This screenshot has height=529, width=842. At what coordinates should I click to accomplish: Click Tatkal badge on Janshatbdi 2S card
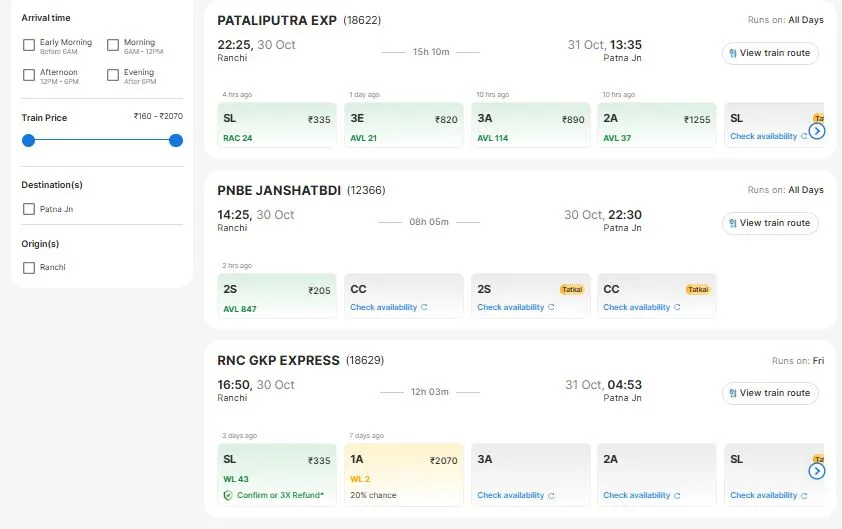(x=572, y=289)
